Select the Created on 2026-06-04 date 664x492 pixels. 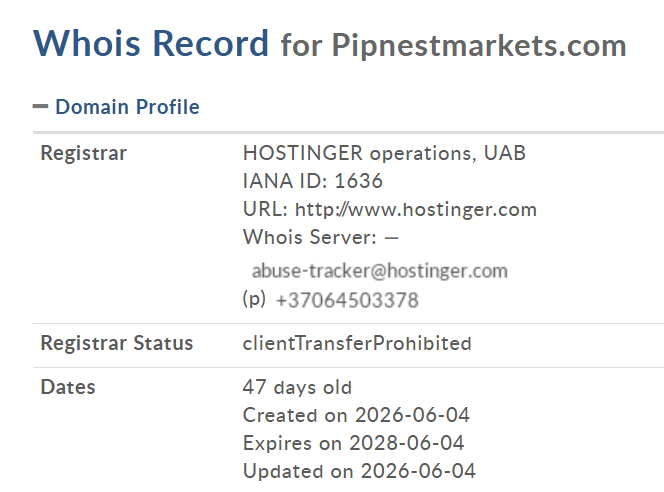(x=356, y=415)
